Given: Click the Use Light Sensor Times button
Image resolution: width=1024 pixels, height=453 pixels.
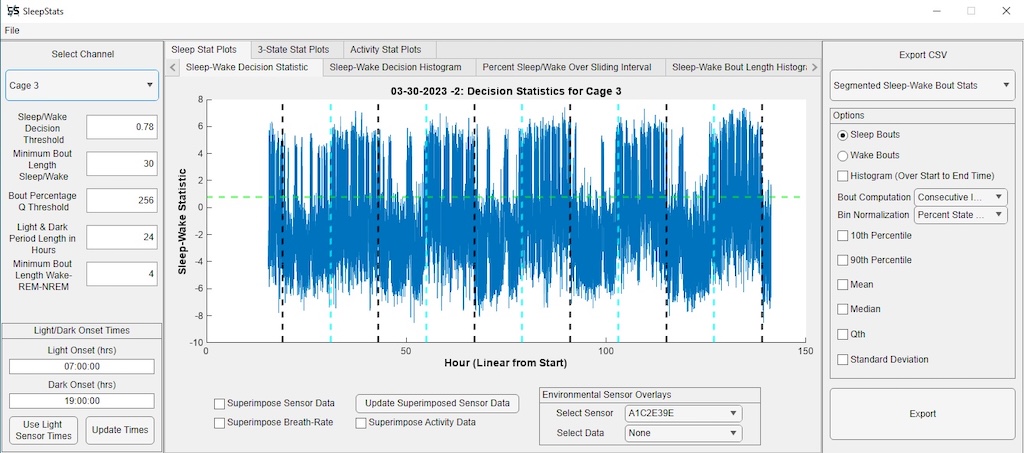Looking at the screenshot, I should coord(44,430).
